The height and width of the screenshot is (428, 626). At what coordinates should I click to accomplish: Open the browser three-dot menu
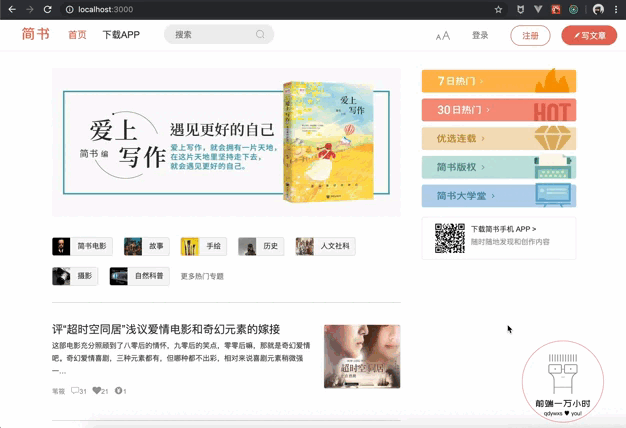pos(616,10)
